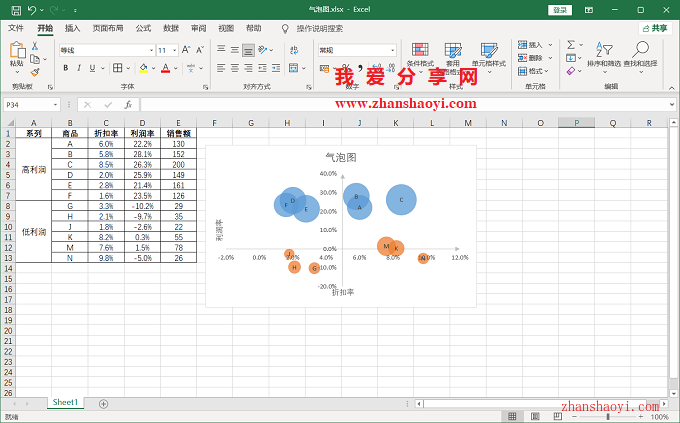This screenshot has width=680, height=423.
Task: Toggle underline formatting
Action: (92, 68)
